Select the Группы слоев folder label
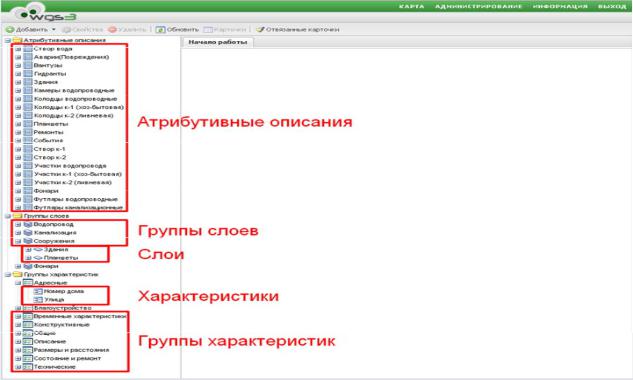The width and height of the screenshot is (633, 380). [46, 216]
